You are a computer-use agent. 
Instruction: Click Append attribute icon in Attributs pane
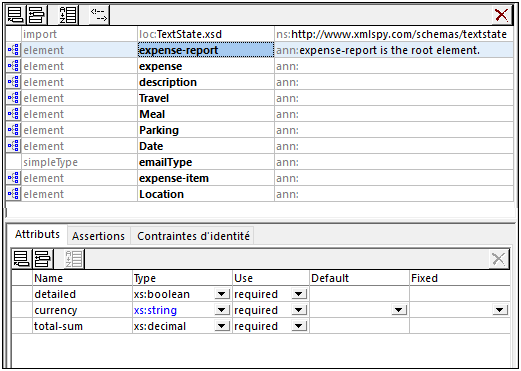click(21, 259)
